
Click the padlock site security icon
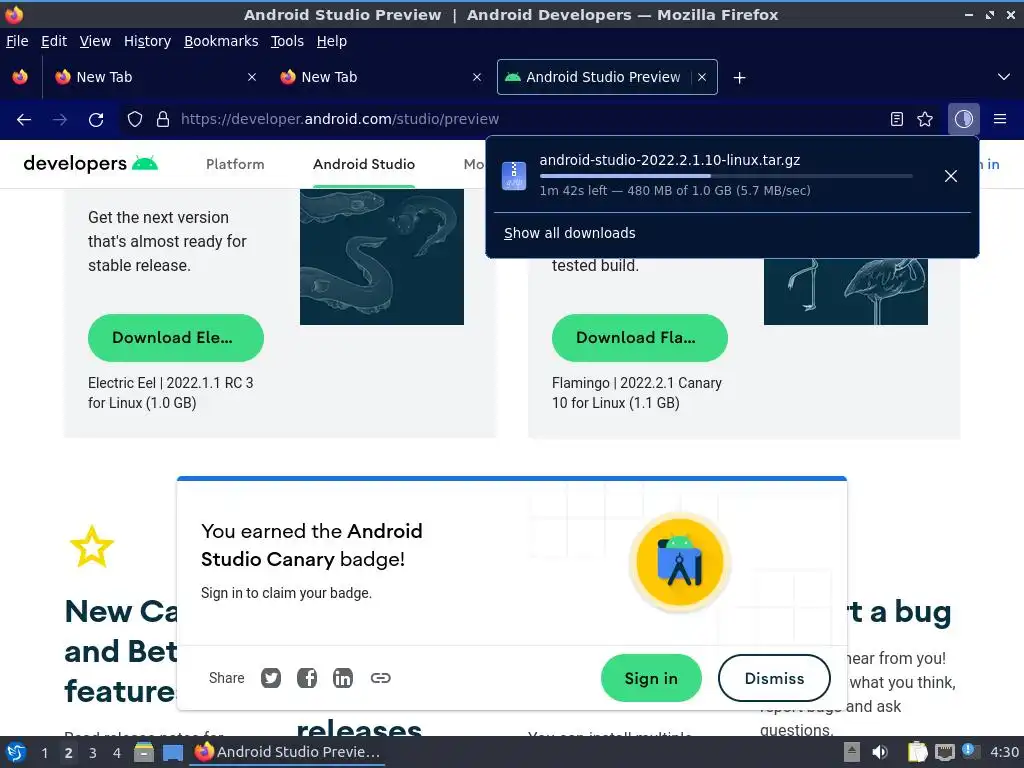[163, 119]
